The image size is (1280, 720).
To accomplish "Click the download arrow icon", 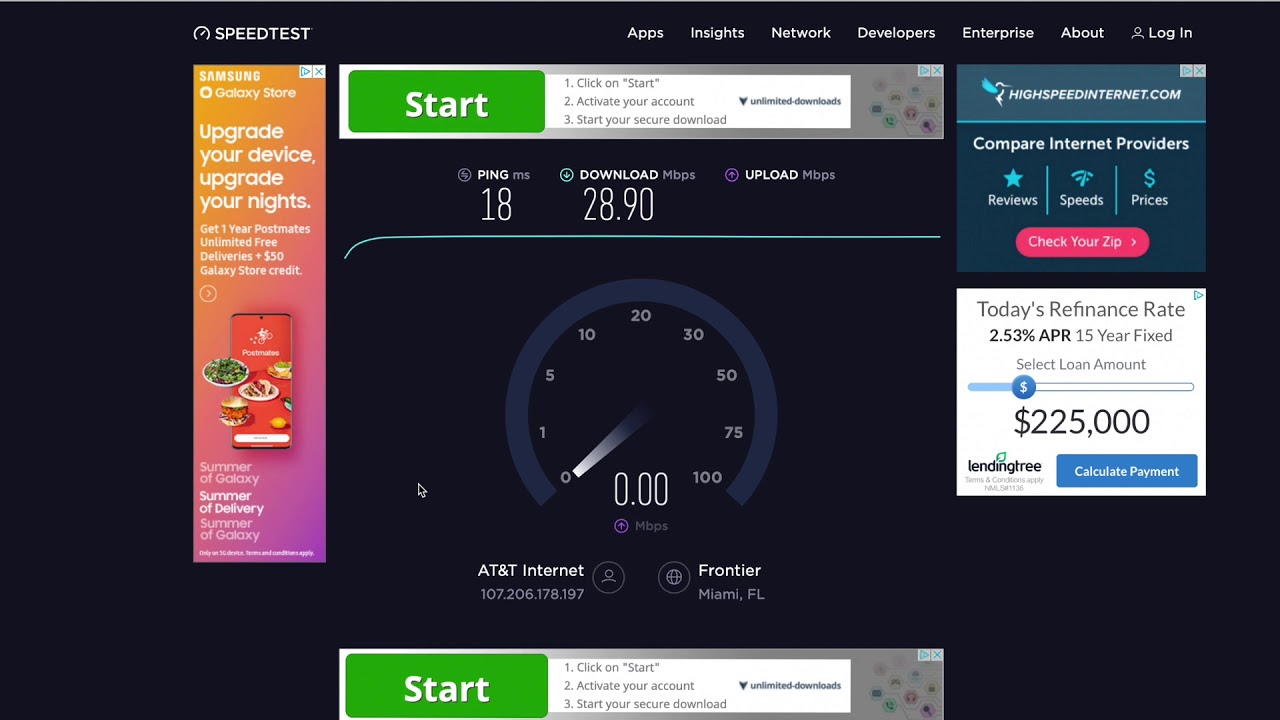I will point(566,175).
